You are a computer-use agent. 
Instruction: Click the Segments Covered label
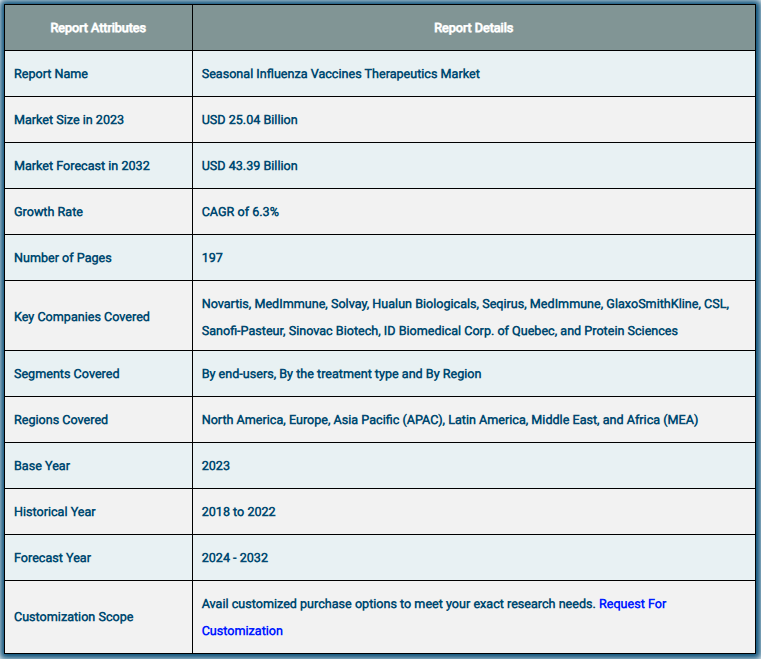(x=66, y=374)
